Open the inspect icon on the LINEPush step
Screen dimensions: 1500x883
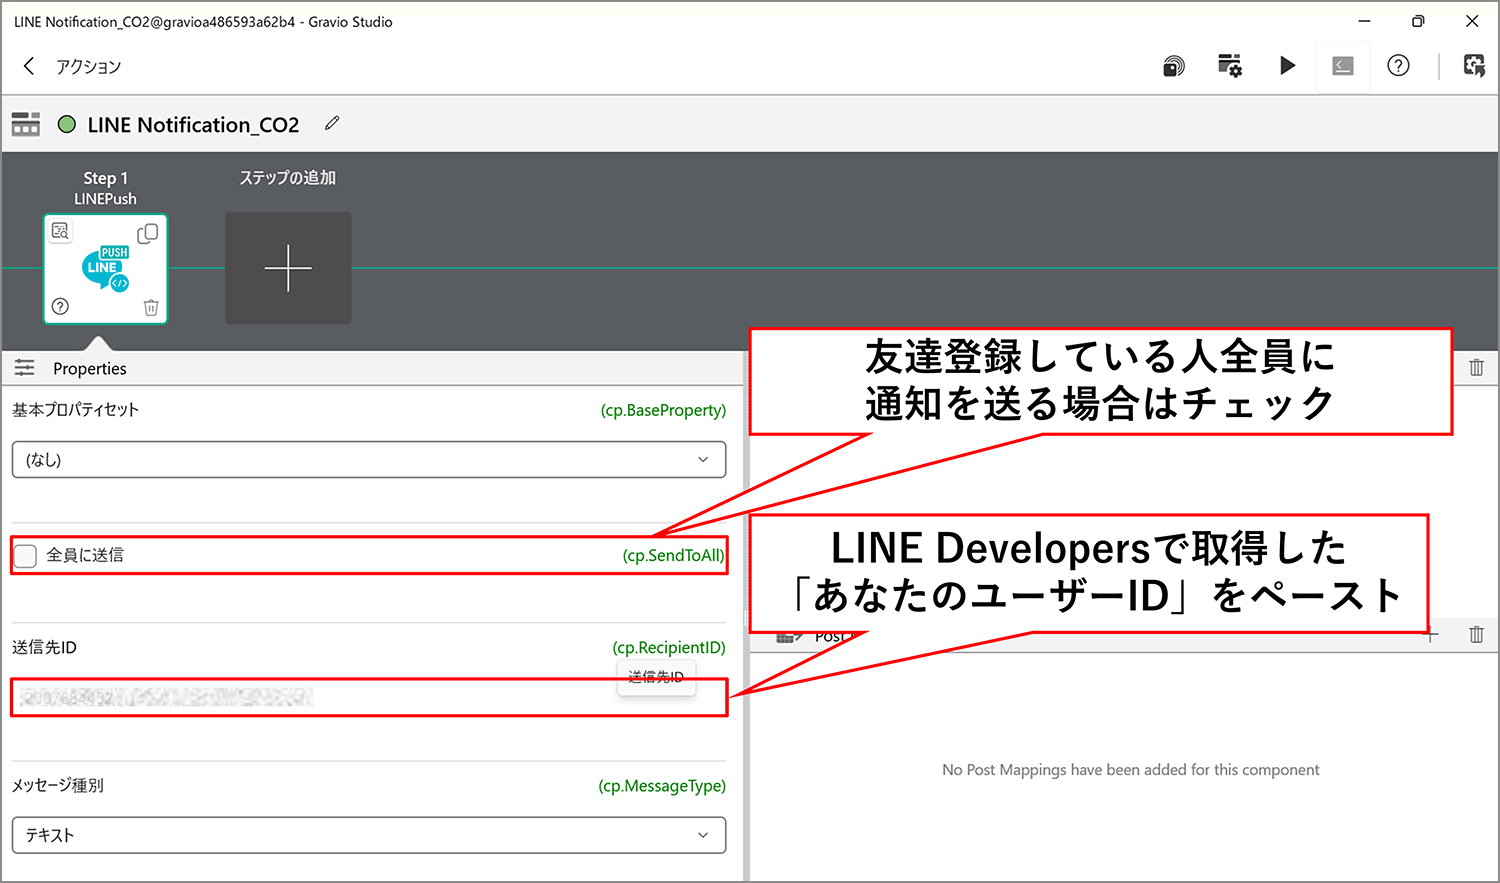pos(60,231)
